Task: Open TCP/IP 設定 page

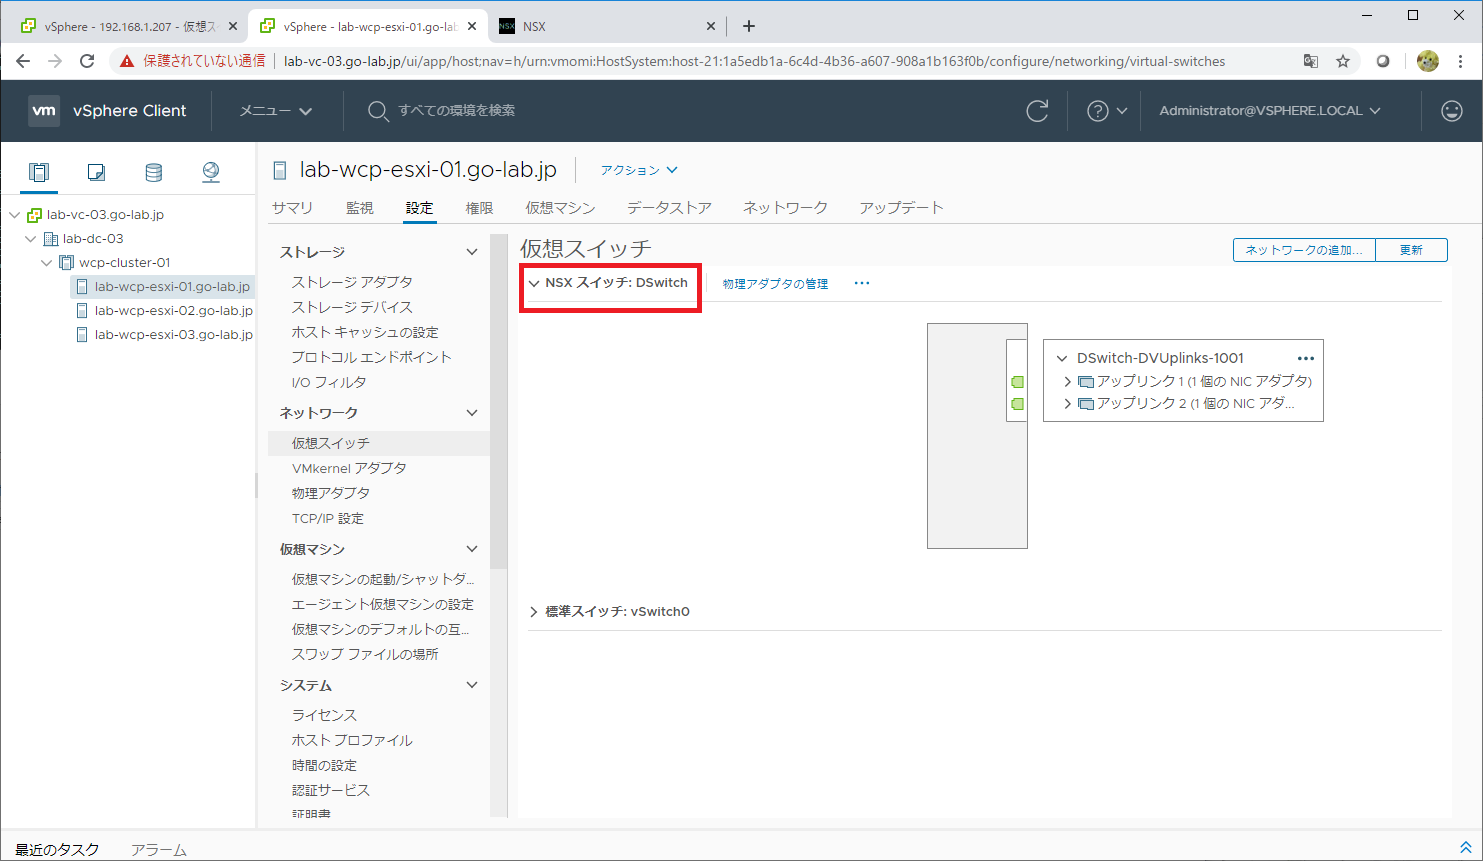Action: tap(328, 518)
